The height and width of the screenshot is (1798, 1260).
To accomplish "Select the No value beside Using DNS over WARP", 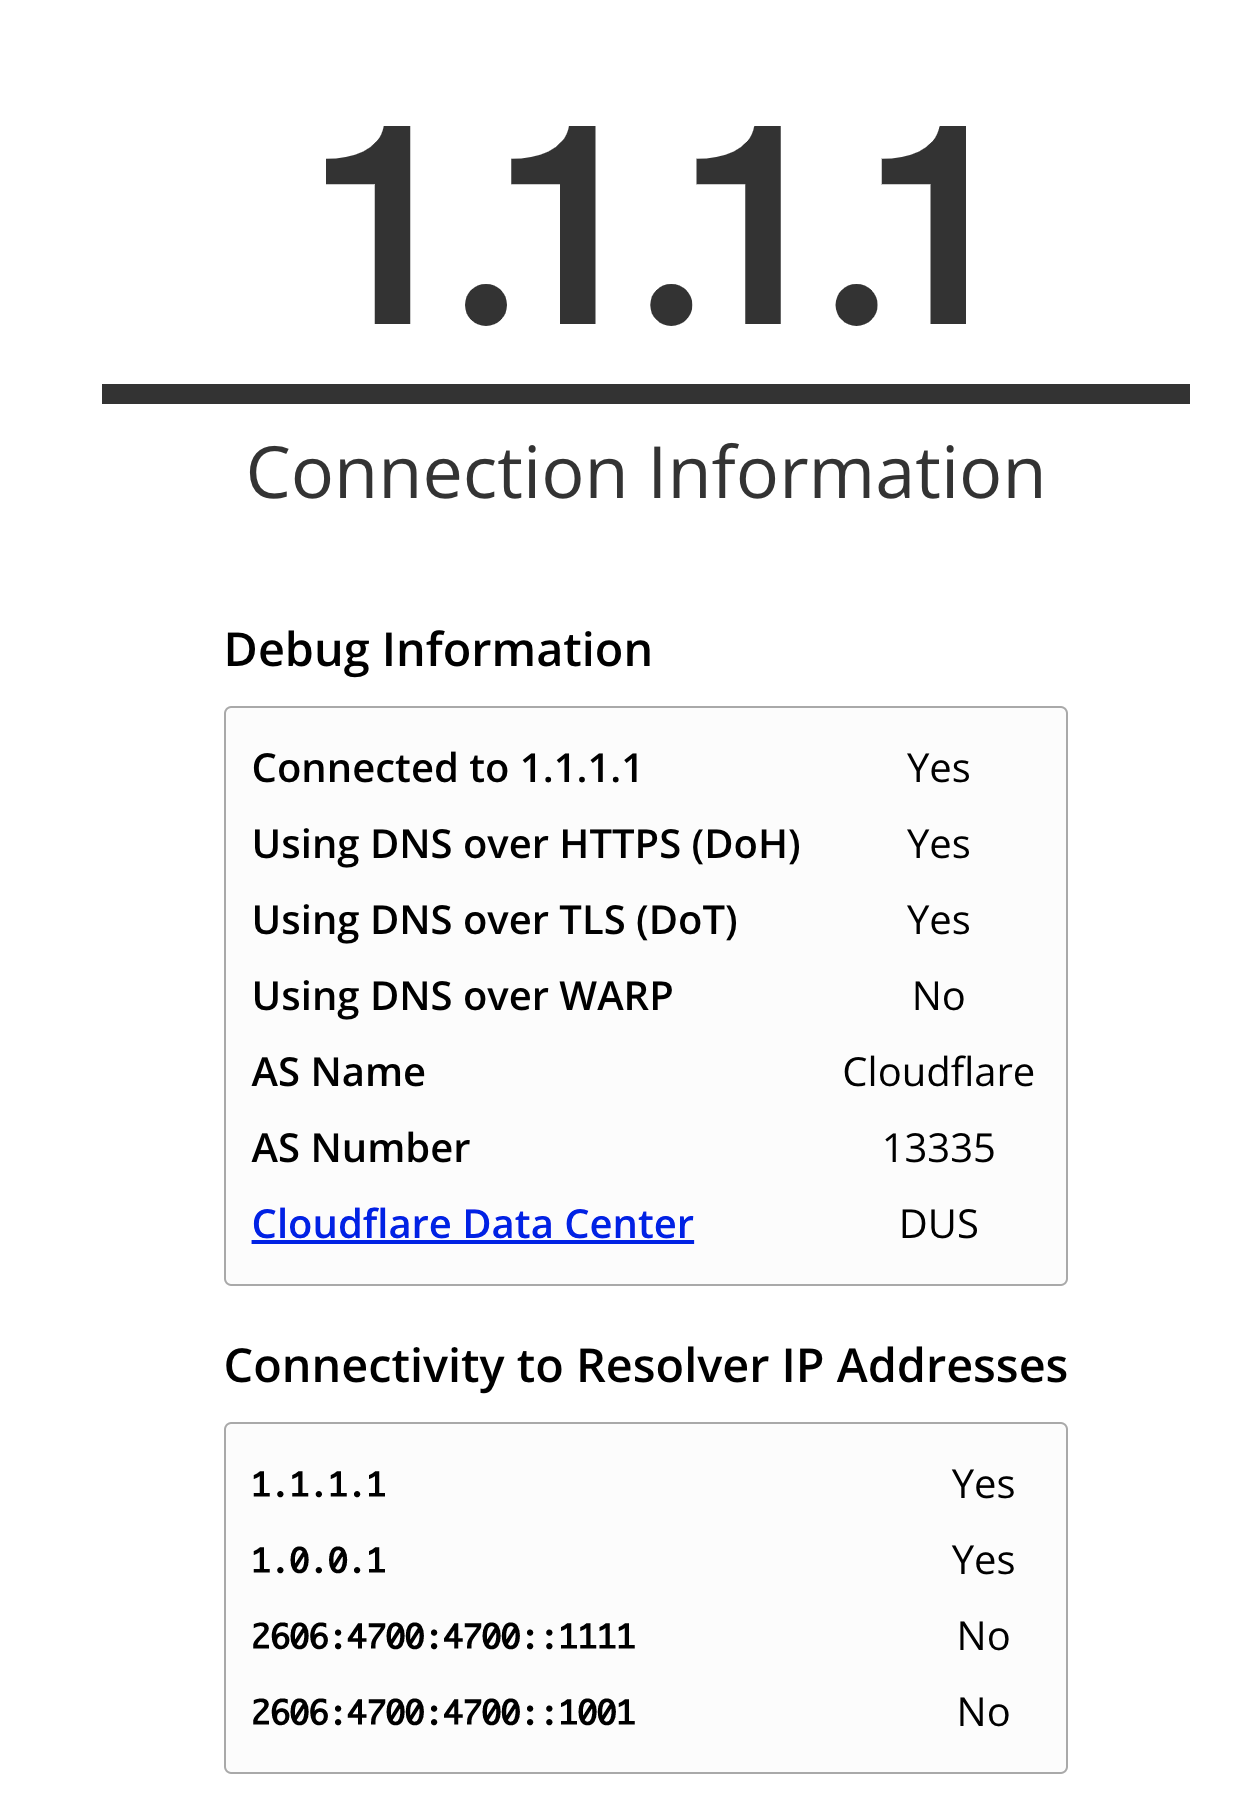I will point(938,995).
